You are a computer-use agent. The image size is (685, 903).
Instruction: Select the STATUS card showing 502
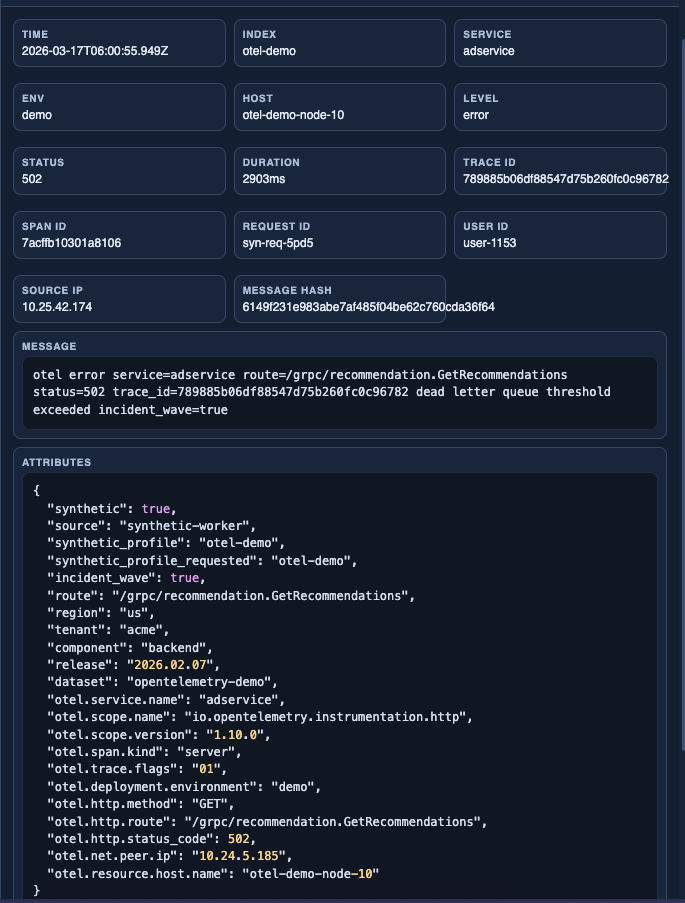(118, 171)
